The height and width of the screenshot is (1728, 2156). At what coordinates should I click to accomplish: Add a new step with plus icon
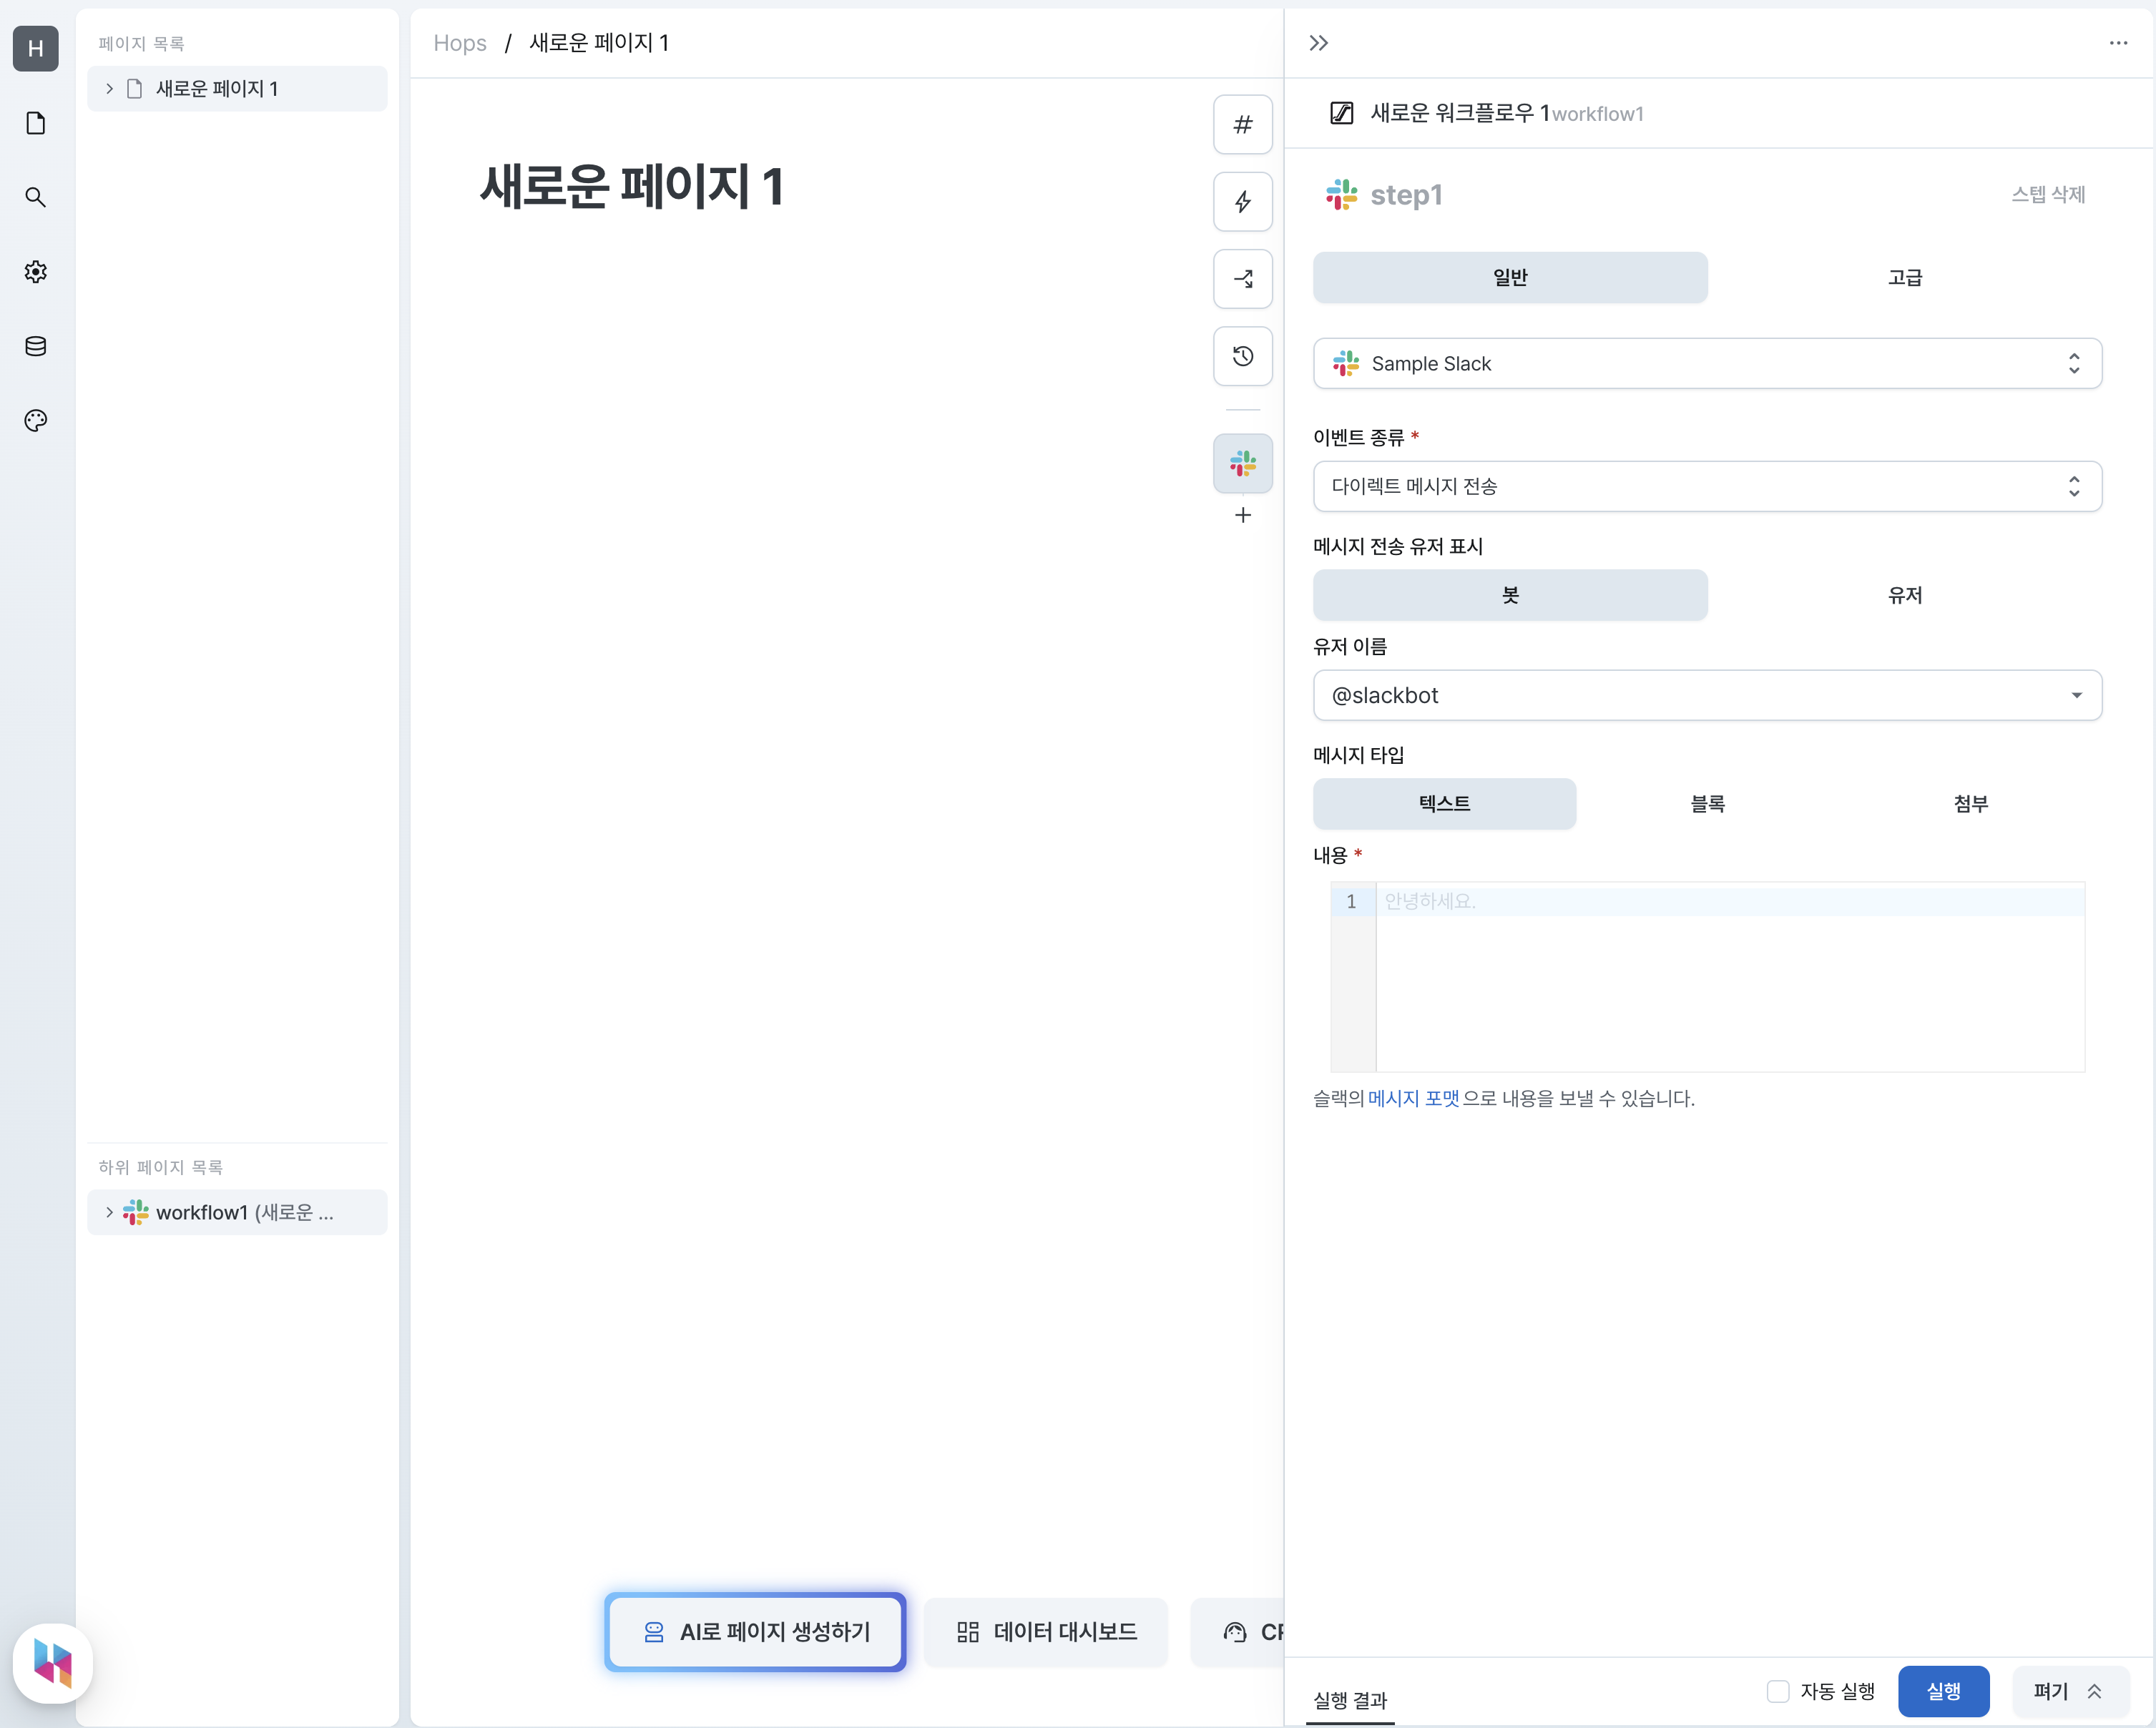point(1243,515)
